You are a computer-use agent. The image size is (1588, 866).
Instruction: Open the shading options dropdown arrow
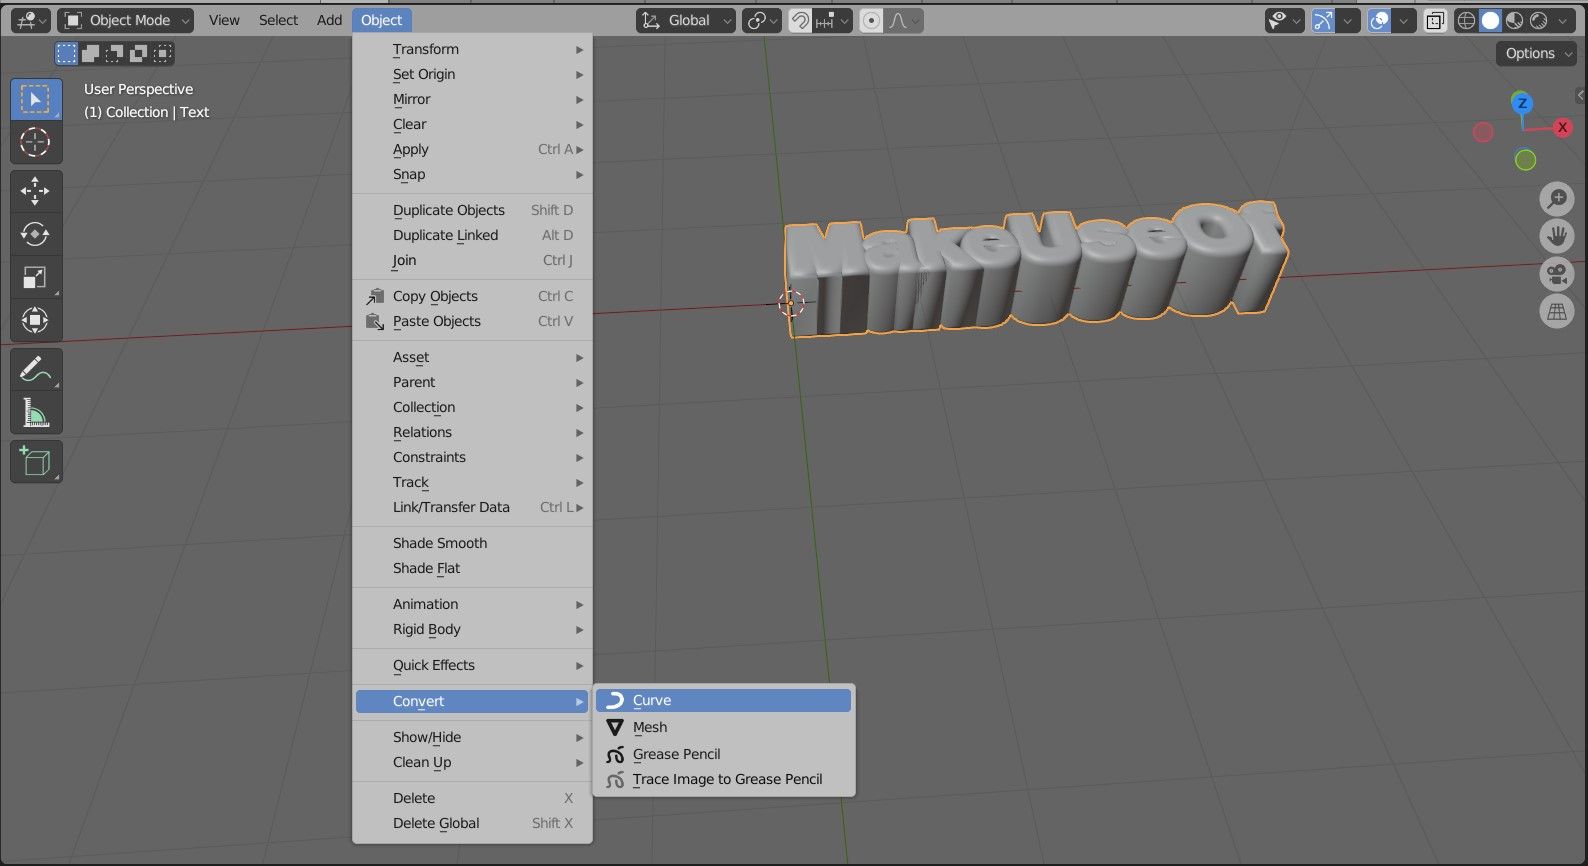[x=1564, y=20]
